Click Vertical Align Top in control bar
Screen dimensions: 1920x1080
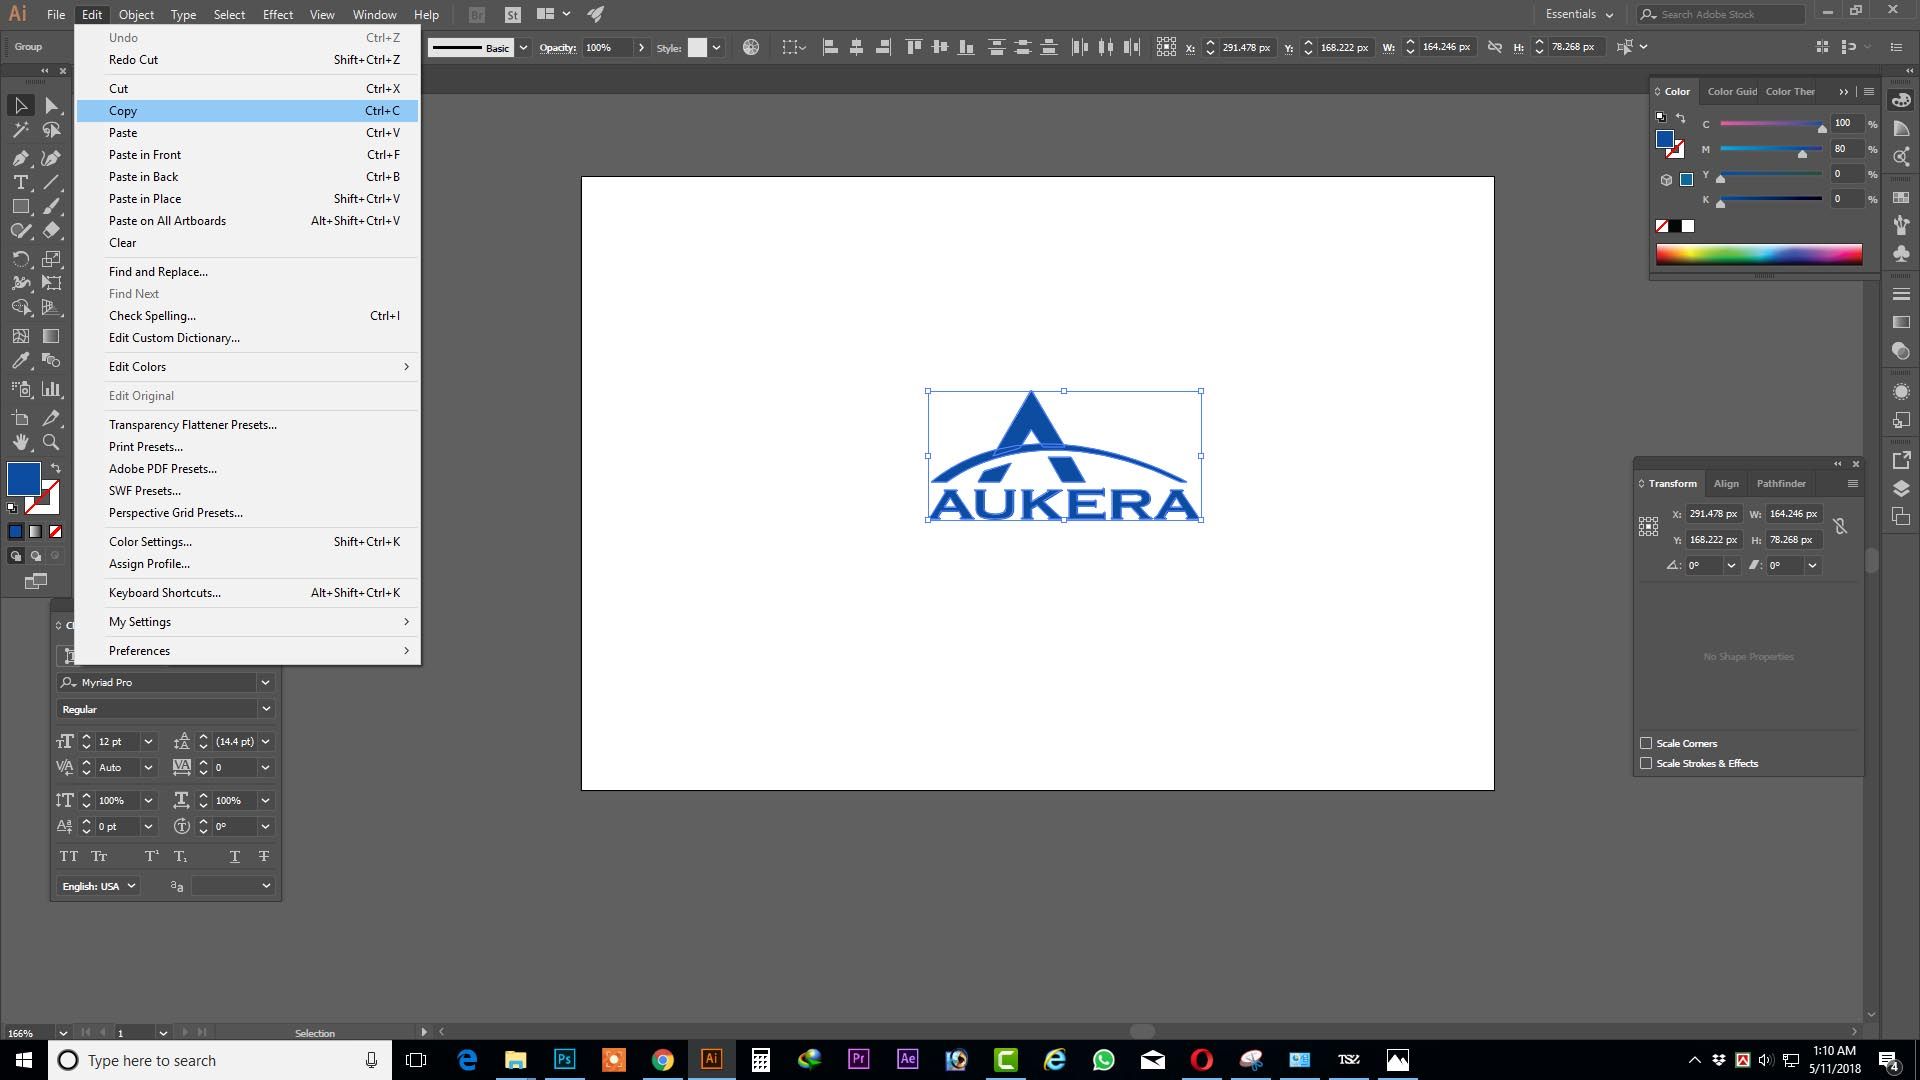coord(913,47)
